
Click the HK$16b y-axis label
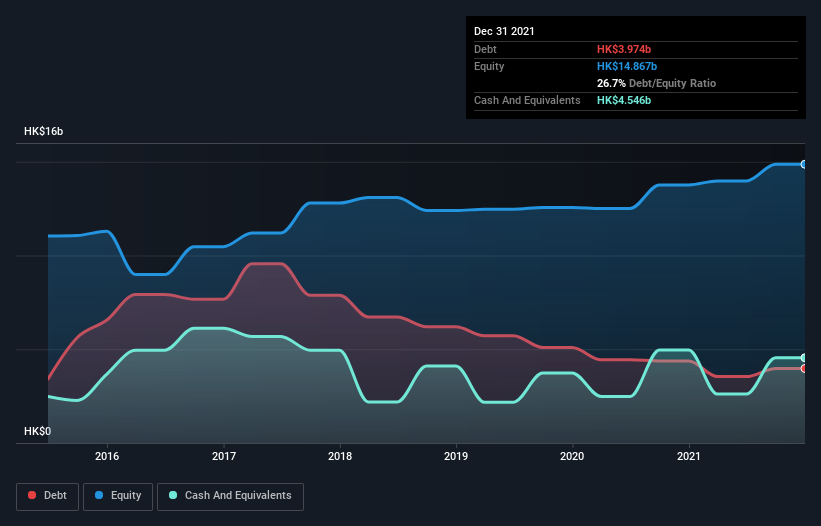click(43, 131)
